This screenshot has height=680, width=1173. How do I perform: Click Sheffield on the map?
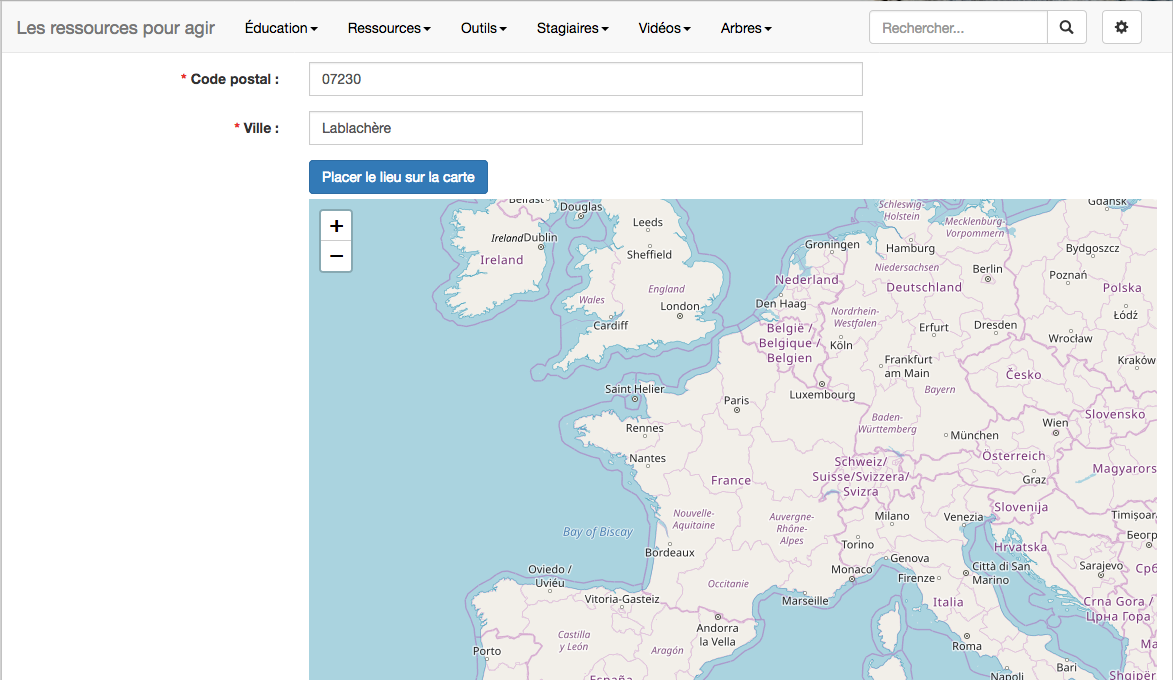tap(649, 255)
